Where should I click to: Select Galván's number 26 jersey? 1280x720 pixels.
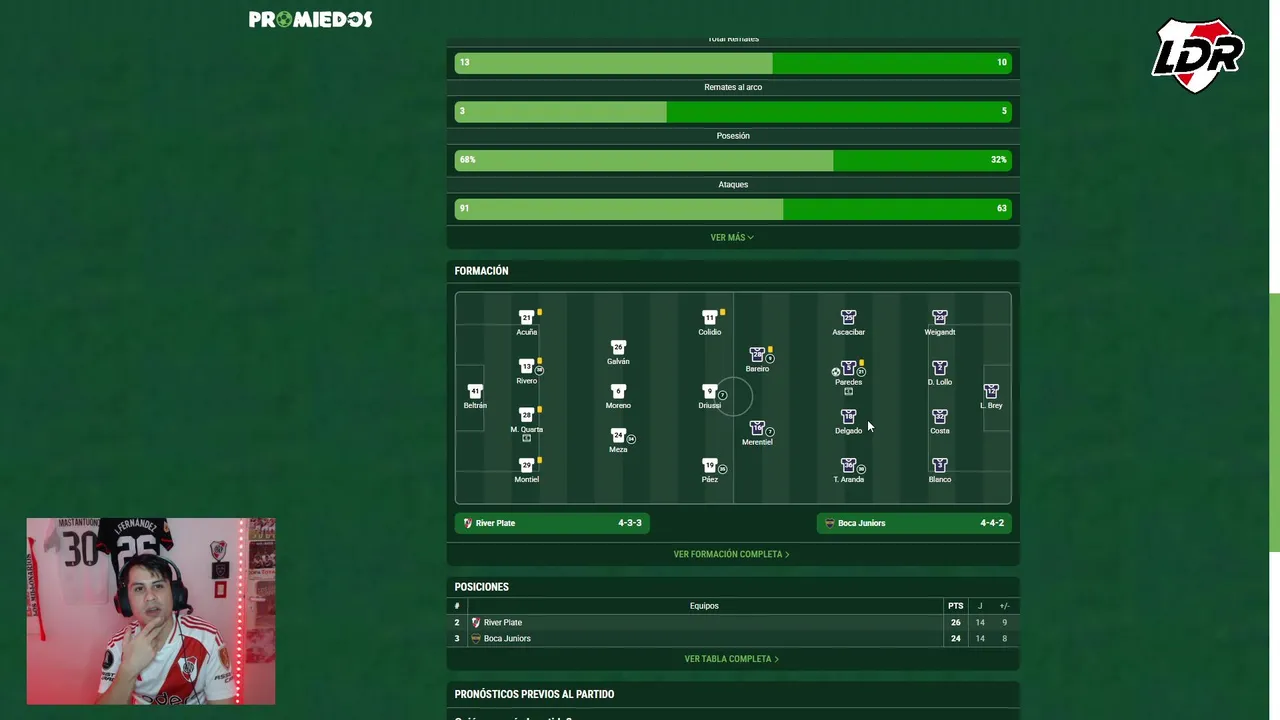(618, 347)
